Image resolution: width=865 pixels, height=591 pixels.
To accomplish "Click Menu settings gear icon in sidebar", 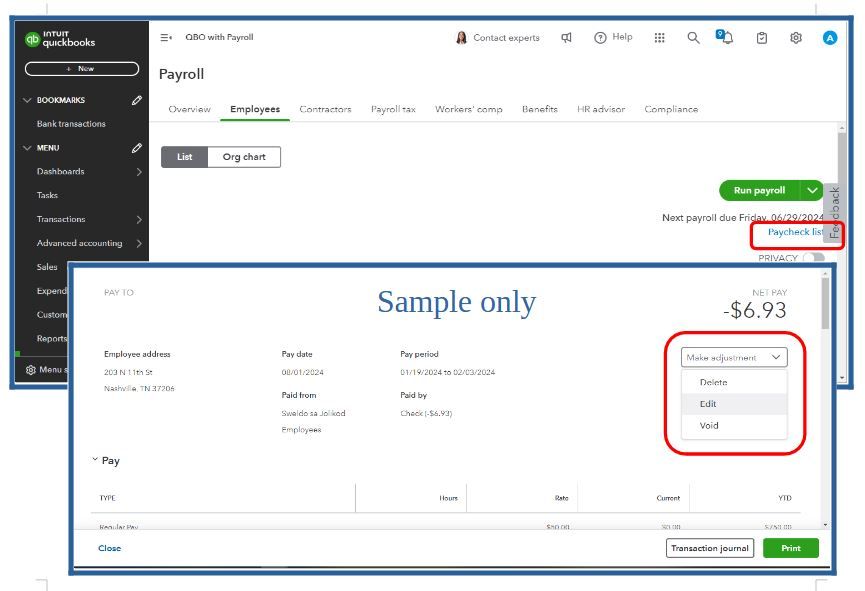I will coord(31,369).
